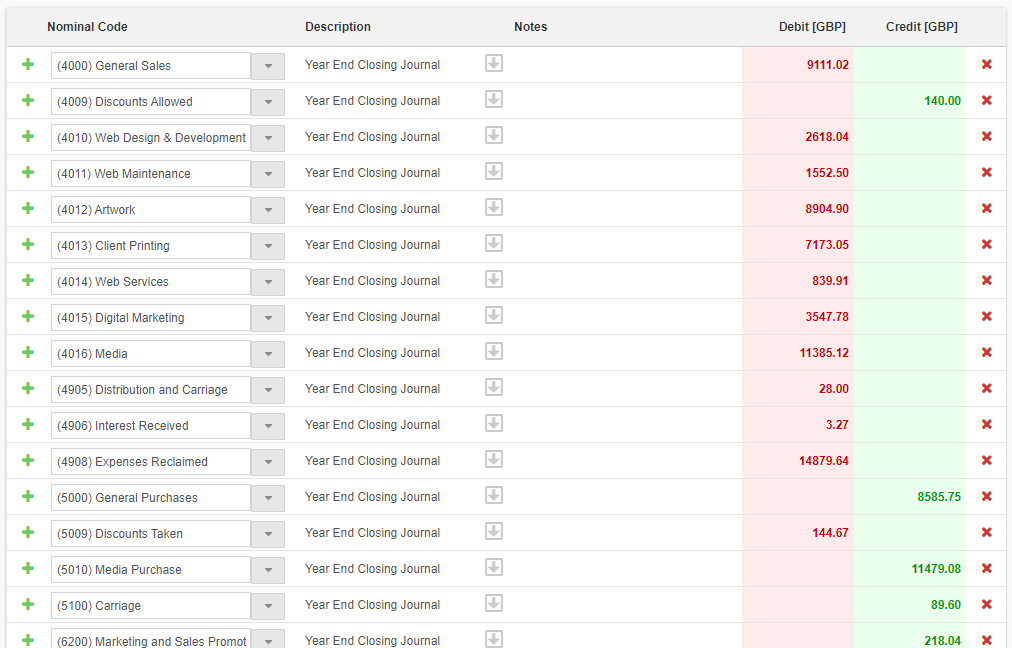Image resolution: width=1012 pixels, height=648 pixels.
Task: Remove the Media Purchase row
Action: coord(986,569)
